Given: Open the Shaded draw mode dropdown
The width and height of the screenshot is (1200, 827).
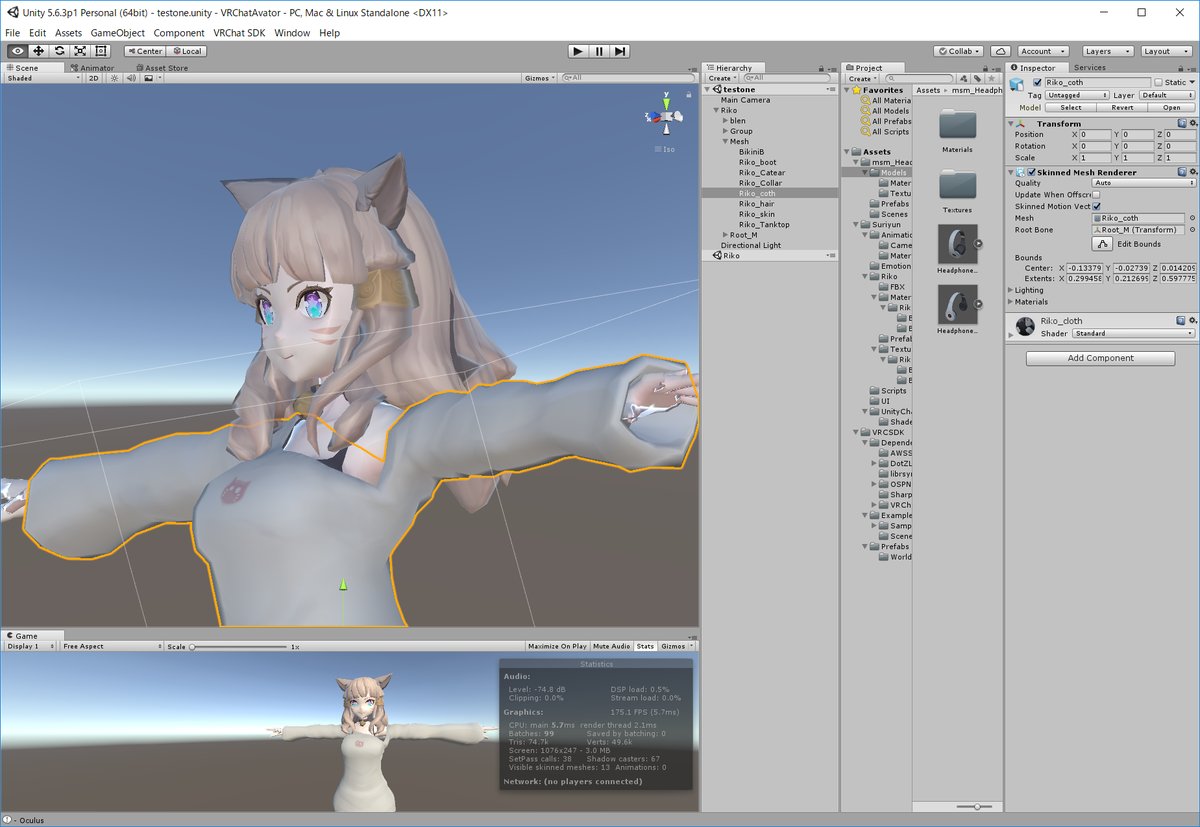Looking at the screenshot, I should pyautogui.click(x=43, y=78).
